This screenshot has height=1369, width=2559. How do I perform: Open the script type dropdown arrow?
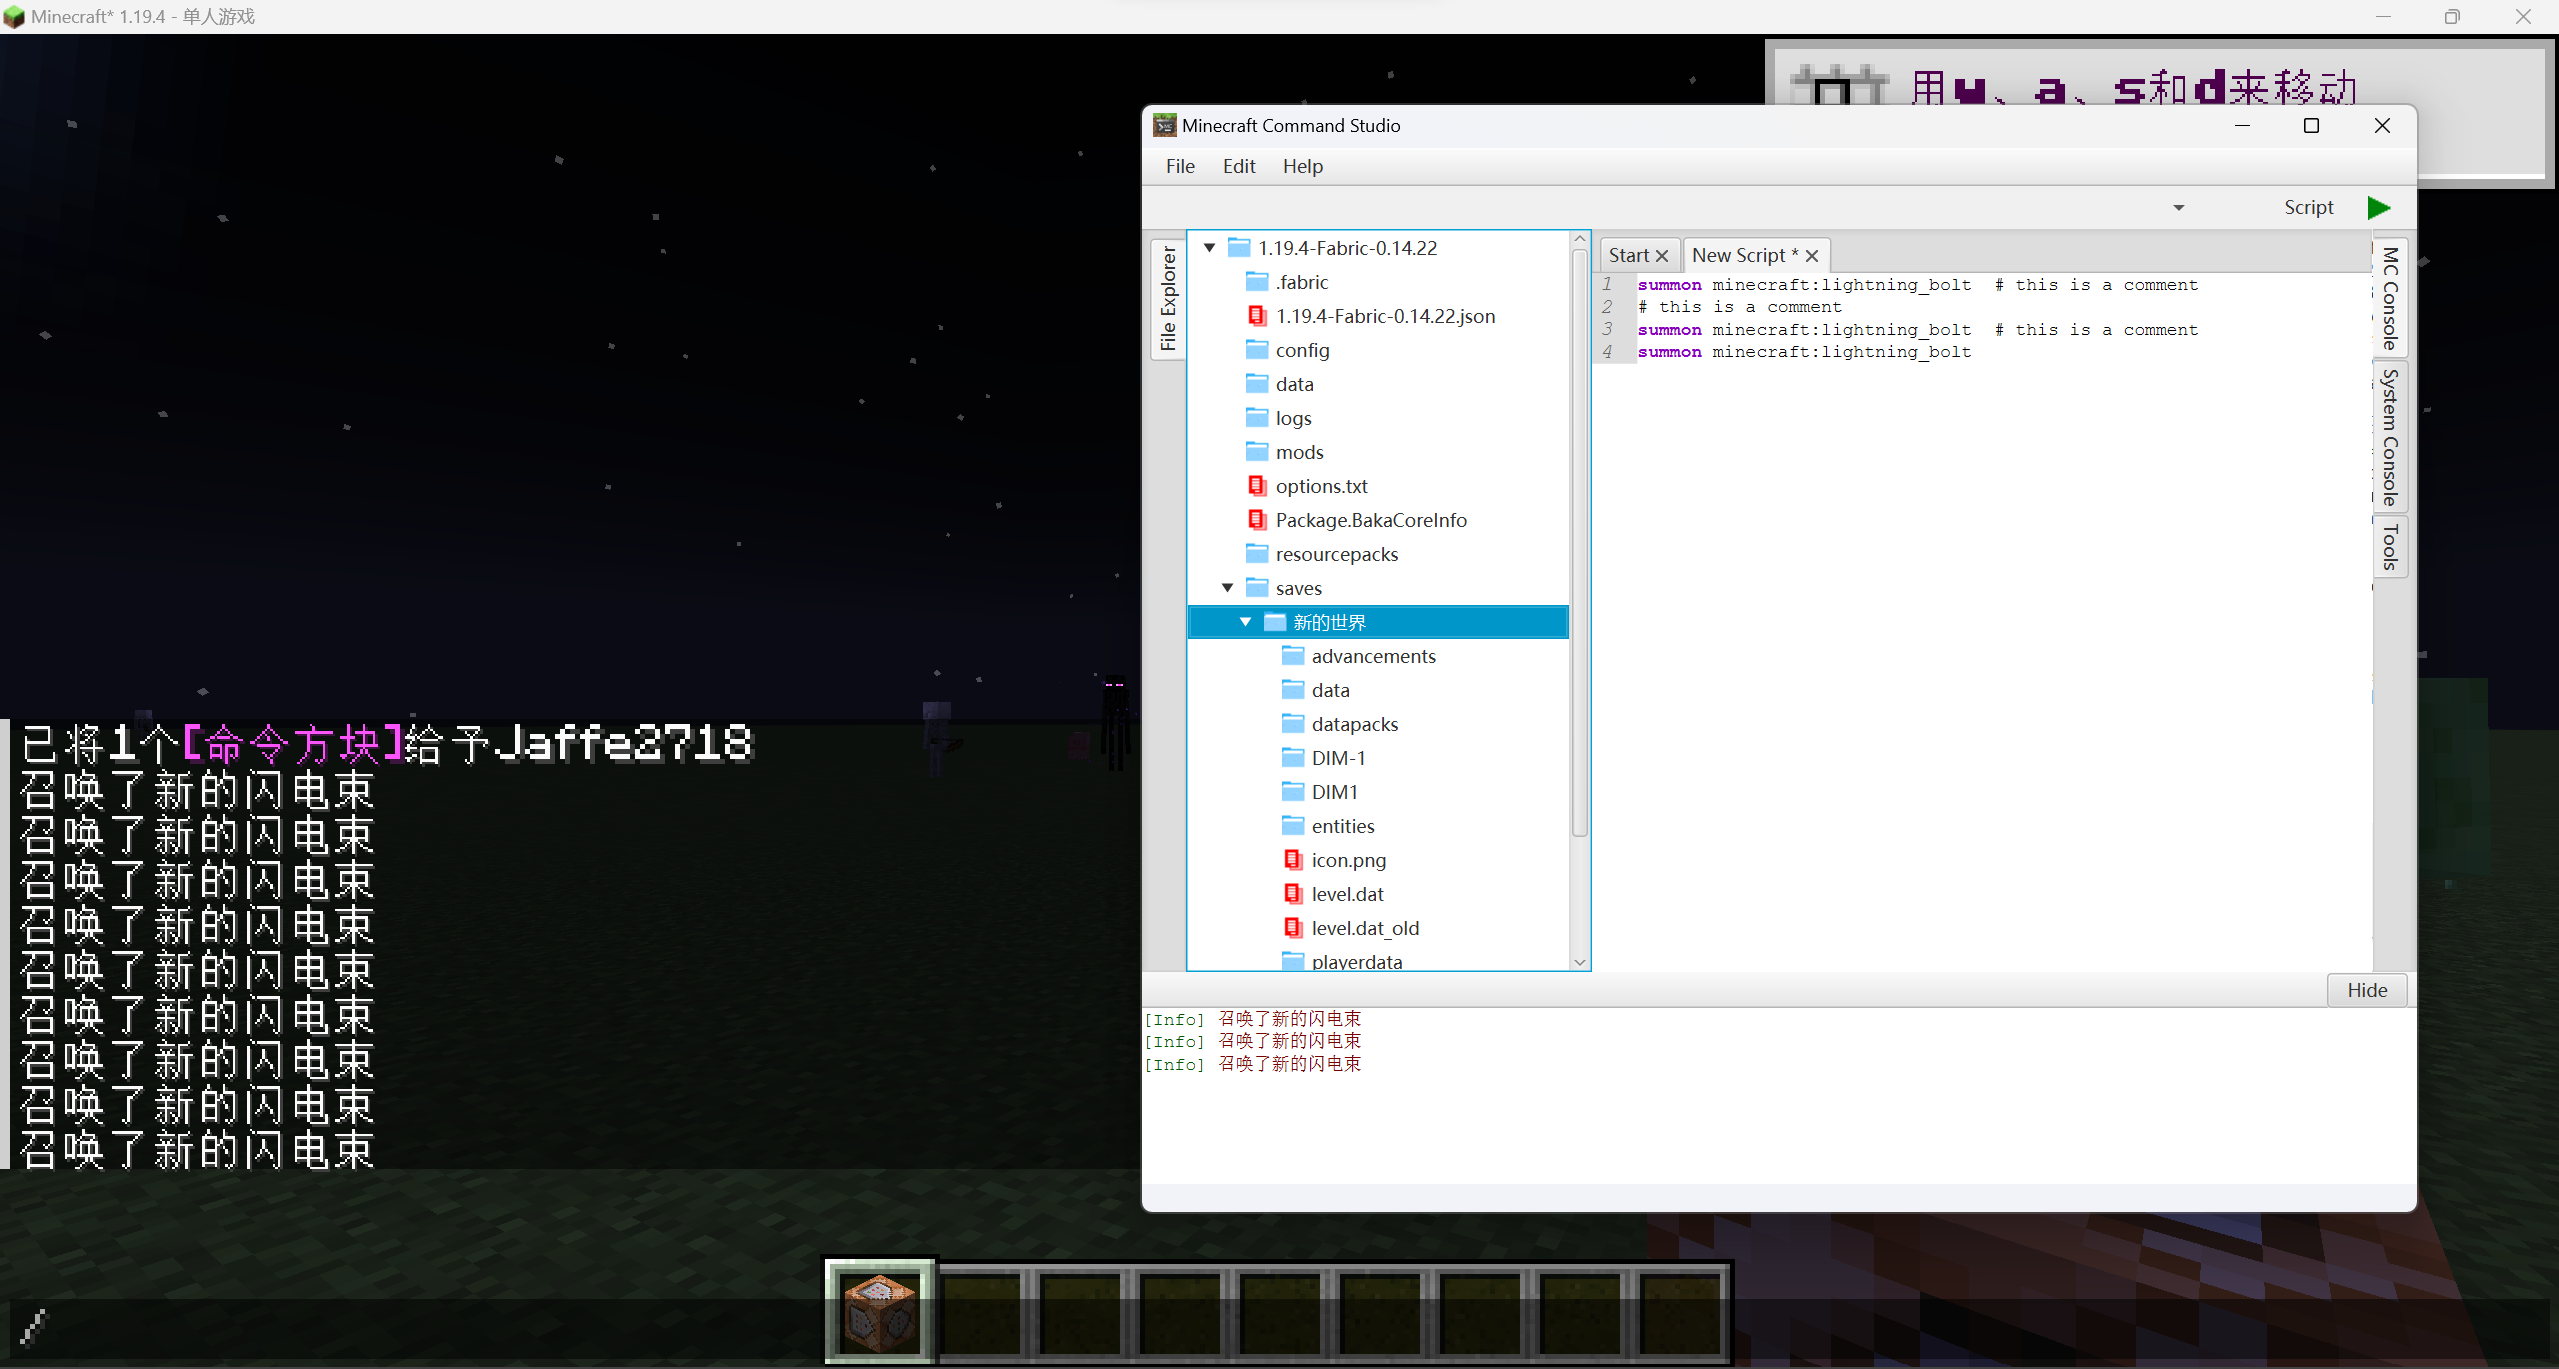pos(2179,208)
